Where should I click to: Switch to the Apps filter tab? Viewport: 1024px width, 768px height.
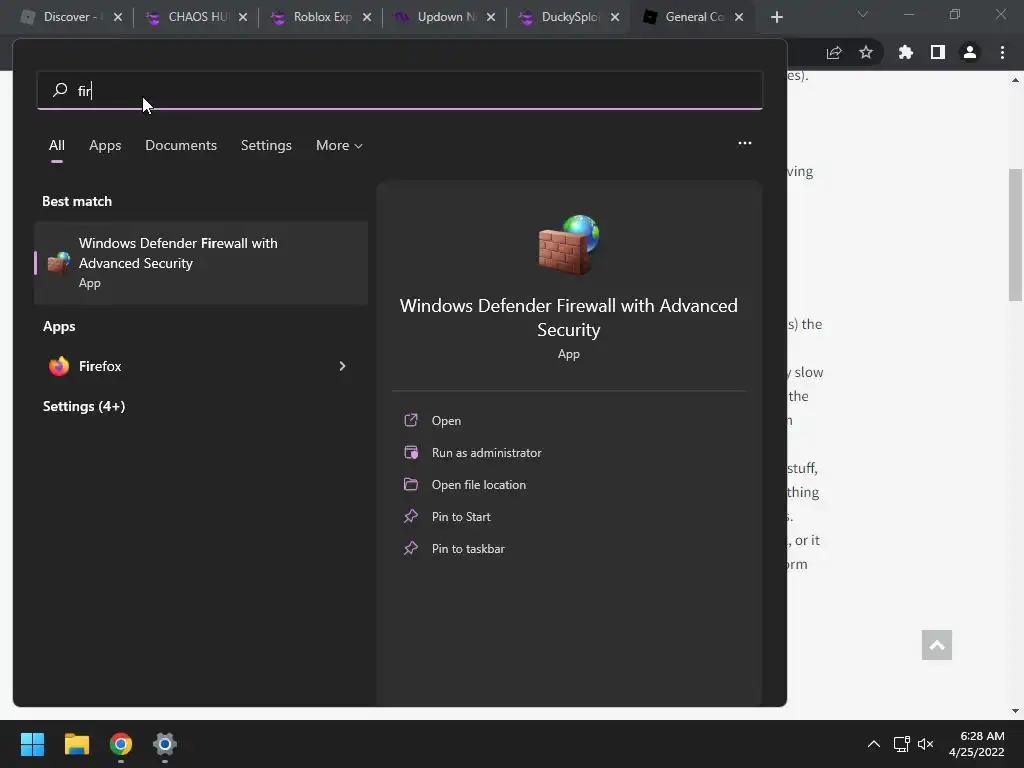(105, 145)
